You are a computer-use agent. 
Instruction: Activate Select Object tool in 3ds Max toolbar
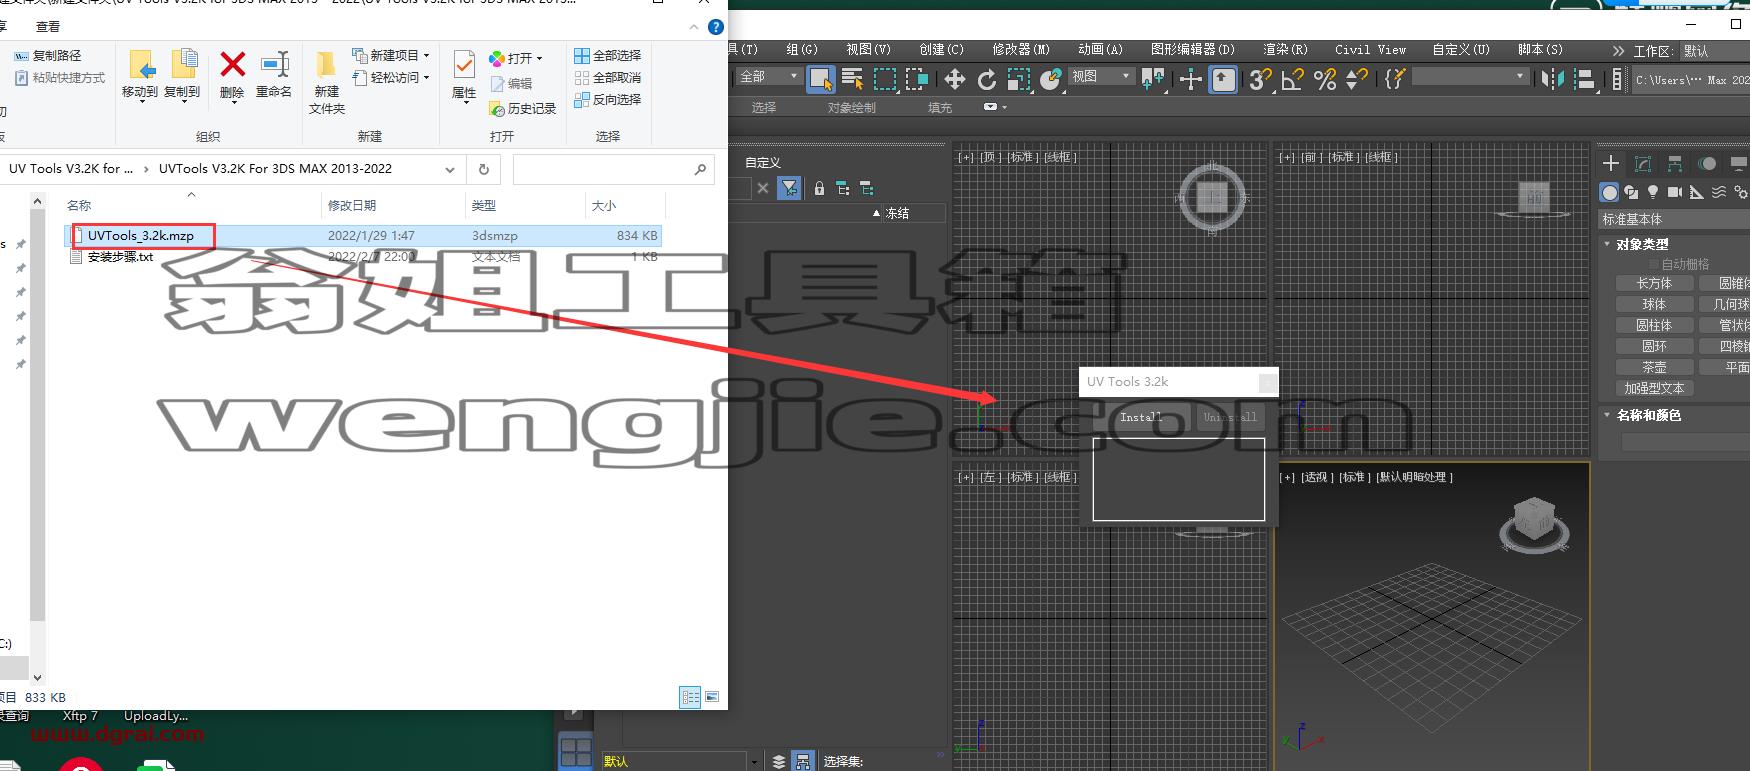(x=821, y=79)
